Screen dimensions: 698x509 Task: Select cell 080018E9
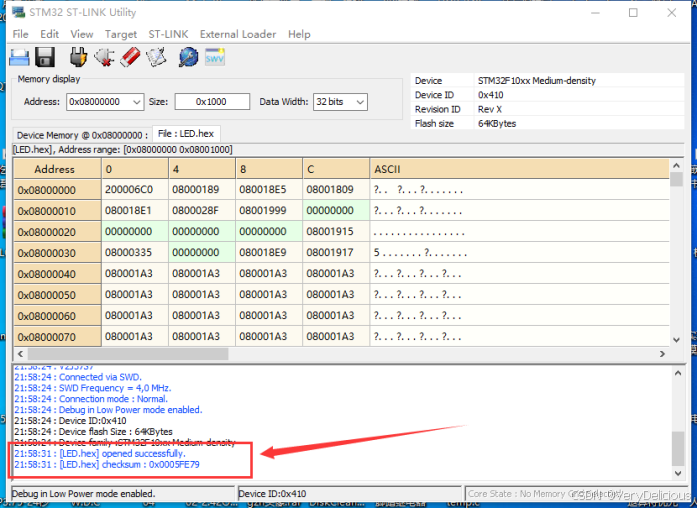tap(269, 252)
